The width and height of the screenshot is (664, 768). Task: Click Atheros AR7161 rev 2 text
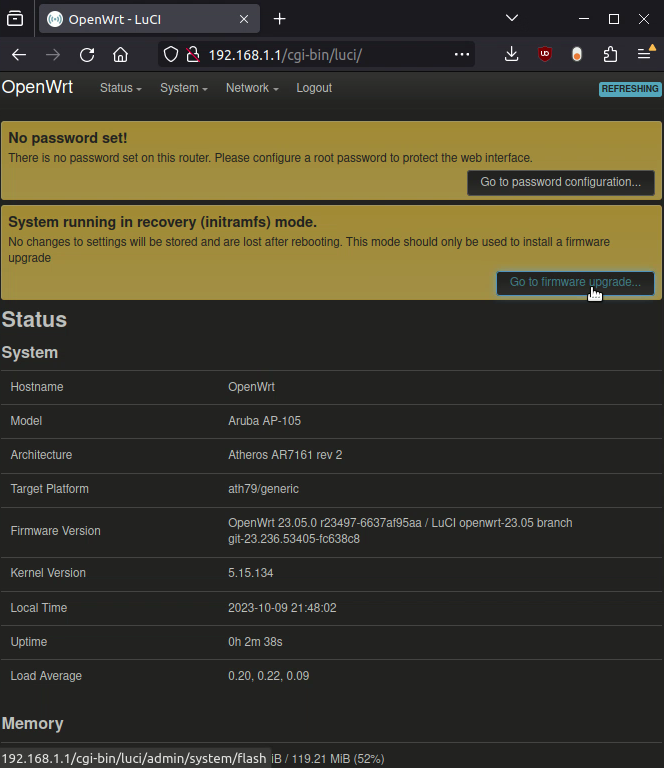tap(285, 455)
